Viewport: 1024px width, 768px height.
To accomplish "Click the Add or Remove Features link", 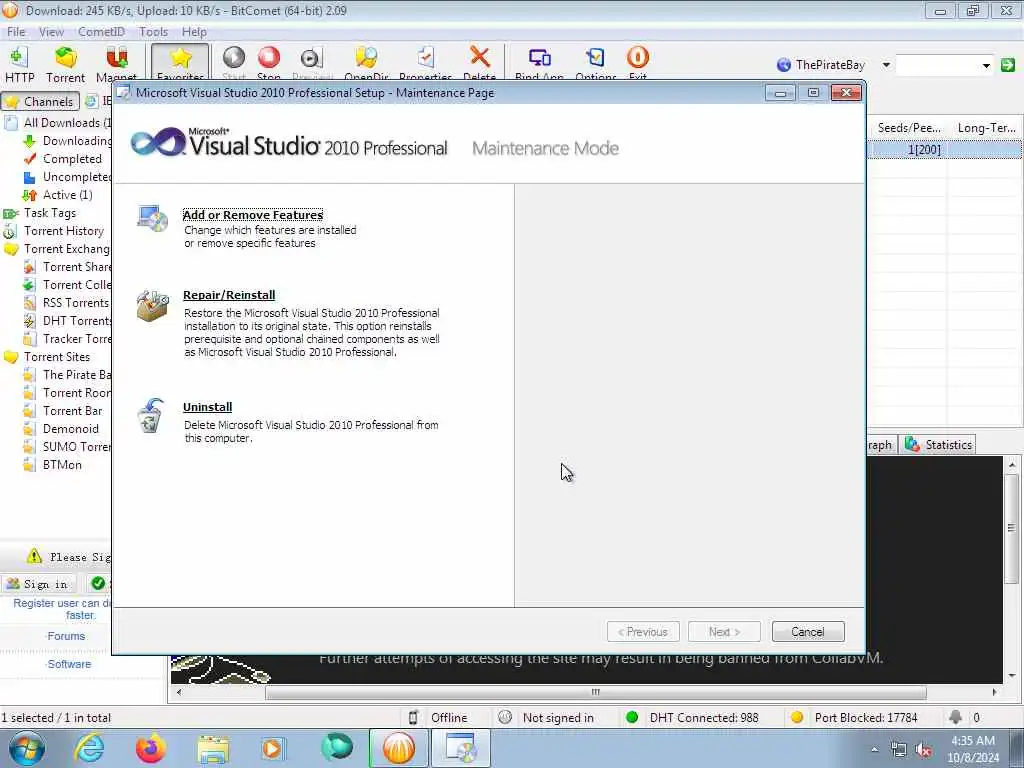I will [253, 215].
